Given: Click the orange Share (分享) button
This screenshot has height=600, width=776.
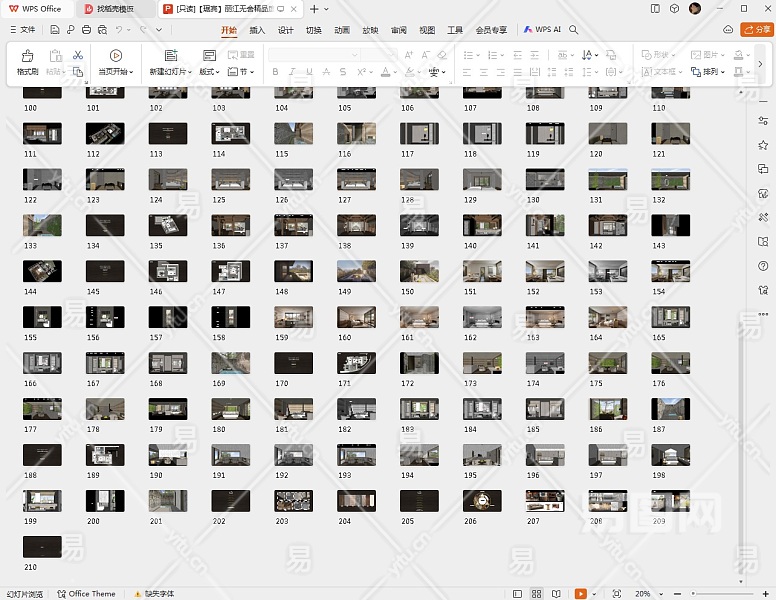Looking at the screenshot, I should click(x=756, y=31).
